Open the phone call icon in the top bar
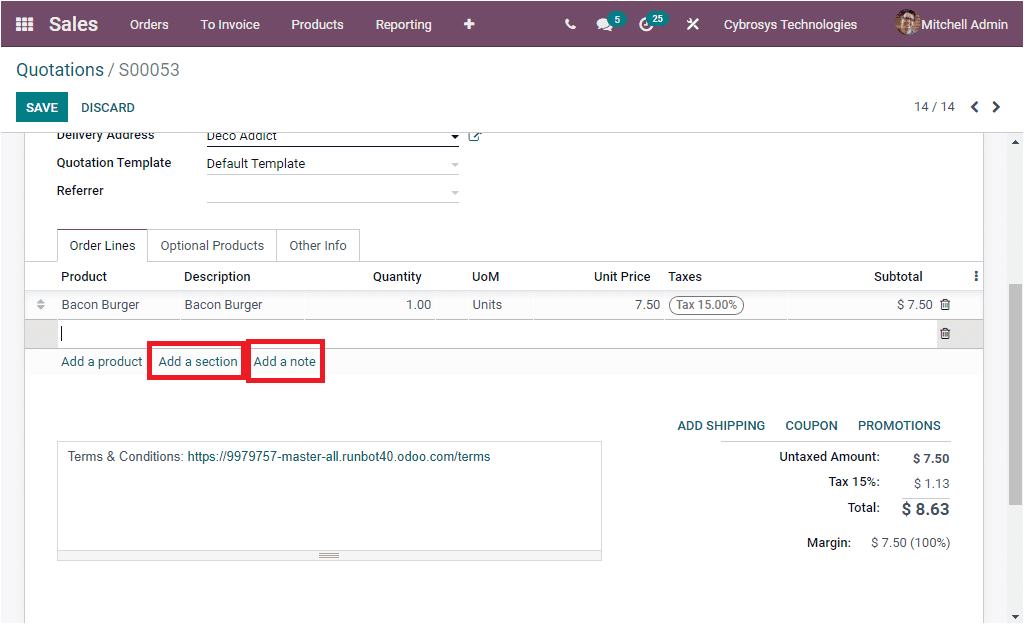Screen dimensions: 1024x624 [x=569, y=24]
